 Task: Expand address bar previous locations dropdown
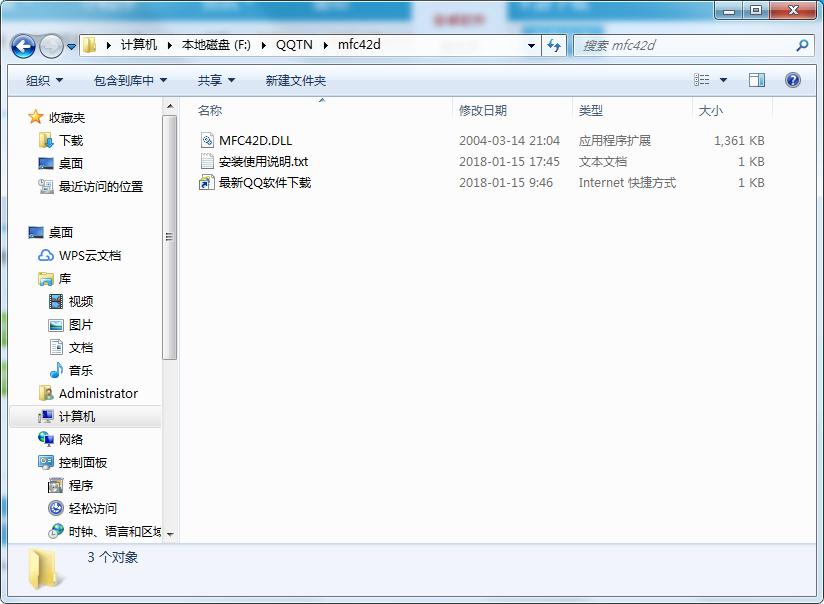pyautogui.click(x=532, y=46)
